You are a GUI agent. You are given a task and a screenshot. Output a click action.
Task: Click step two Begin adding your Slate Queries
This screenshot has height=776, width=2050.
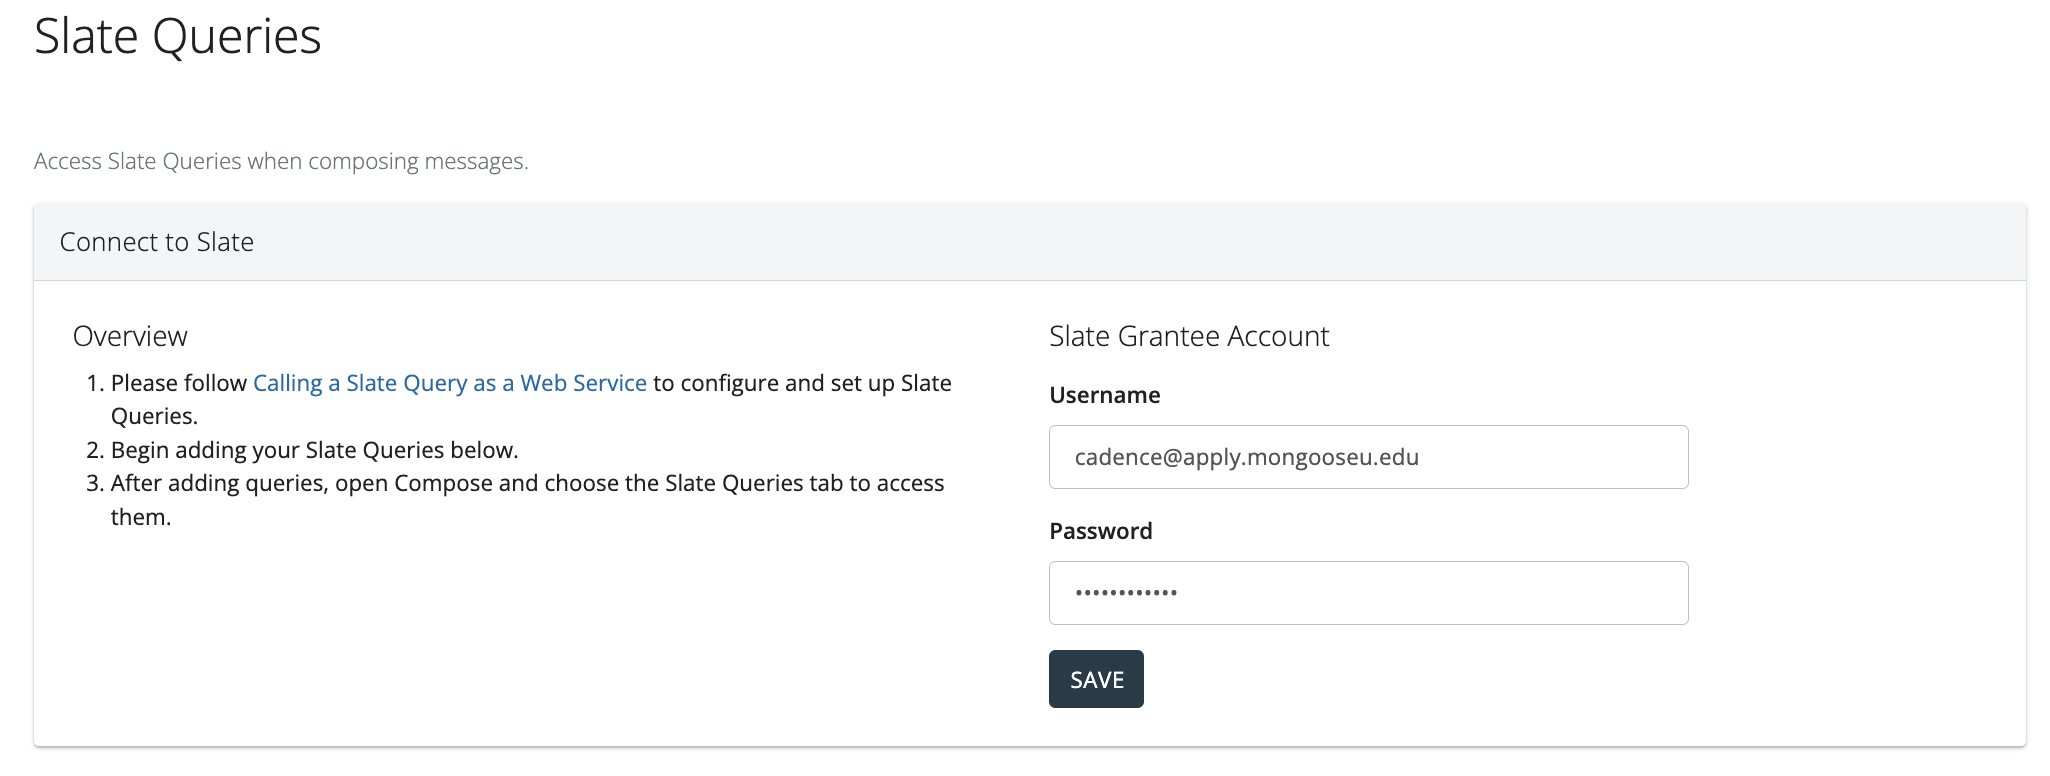pyautogui.click(x=314, y=450)
